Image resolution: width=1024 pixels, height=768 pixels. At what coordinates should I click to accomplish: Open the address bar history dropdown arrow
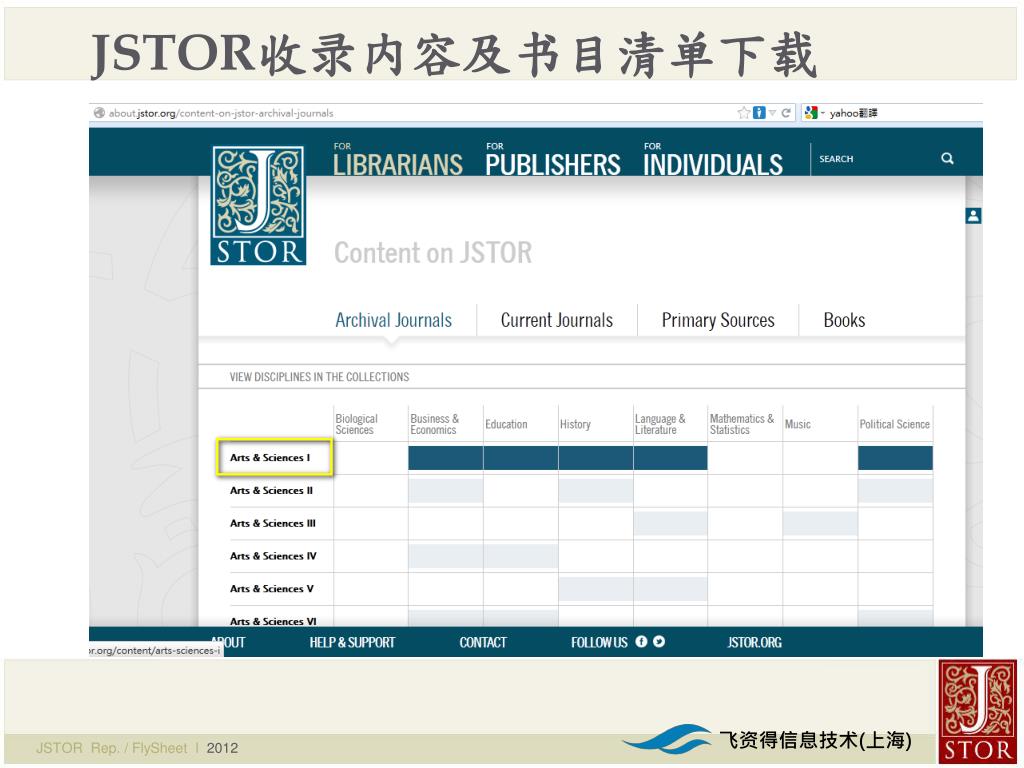[773, 113]
